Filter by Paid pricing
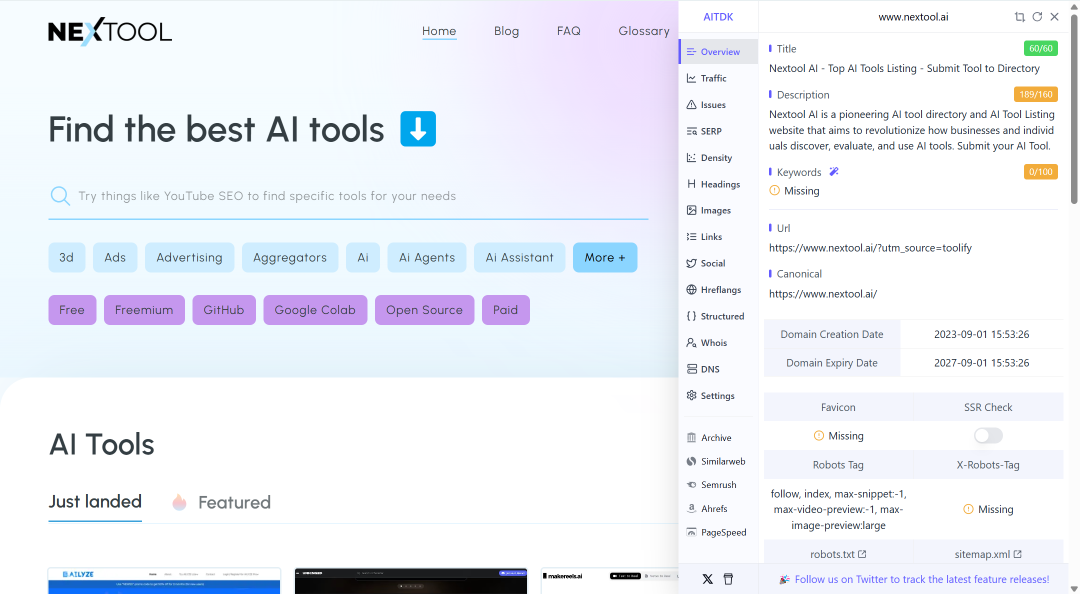The height and width of the screenshot is (594, 1080). click(506, 310)
